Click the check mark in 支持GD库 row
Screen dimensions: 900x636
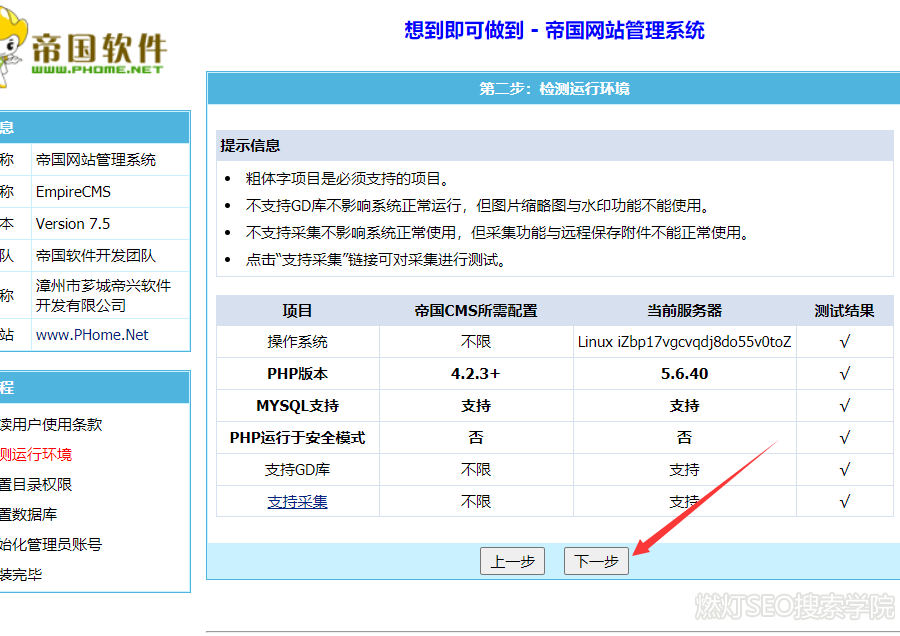point(844,470)
